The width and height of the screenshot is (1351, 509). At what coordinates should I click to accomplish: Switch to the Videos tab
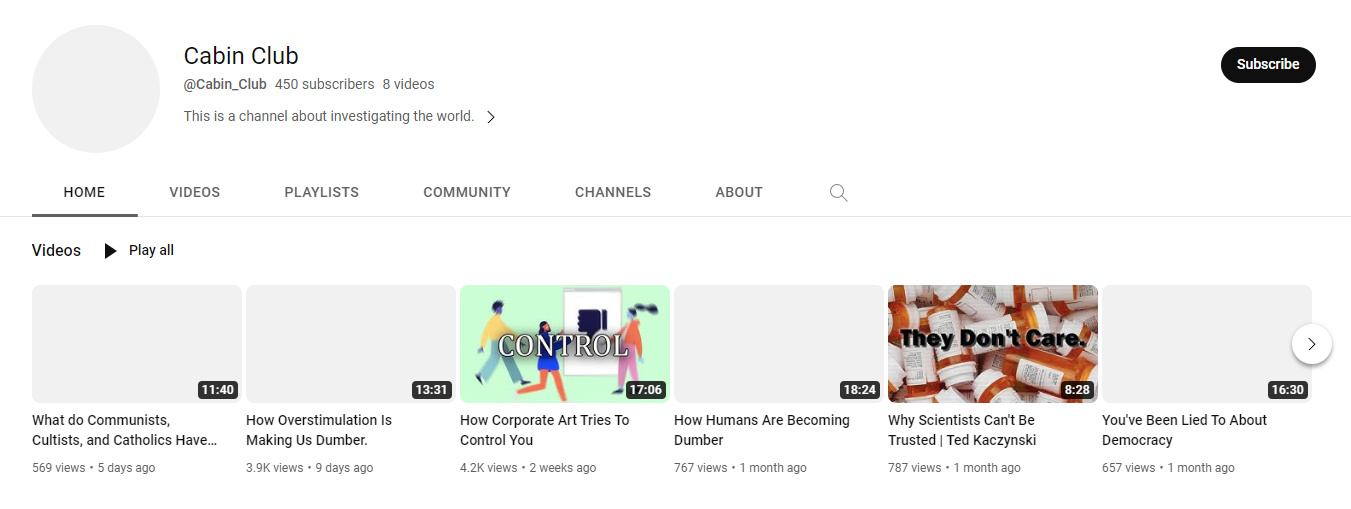coord(194,192)
